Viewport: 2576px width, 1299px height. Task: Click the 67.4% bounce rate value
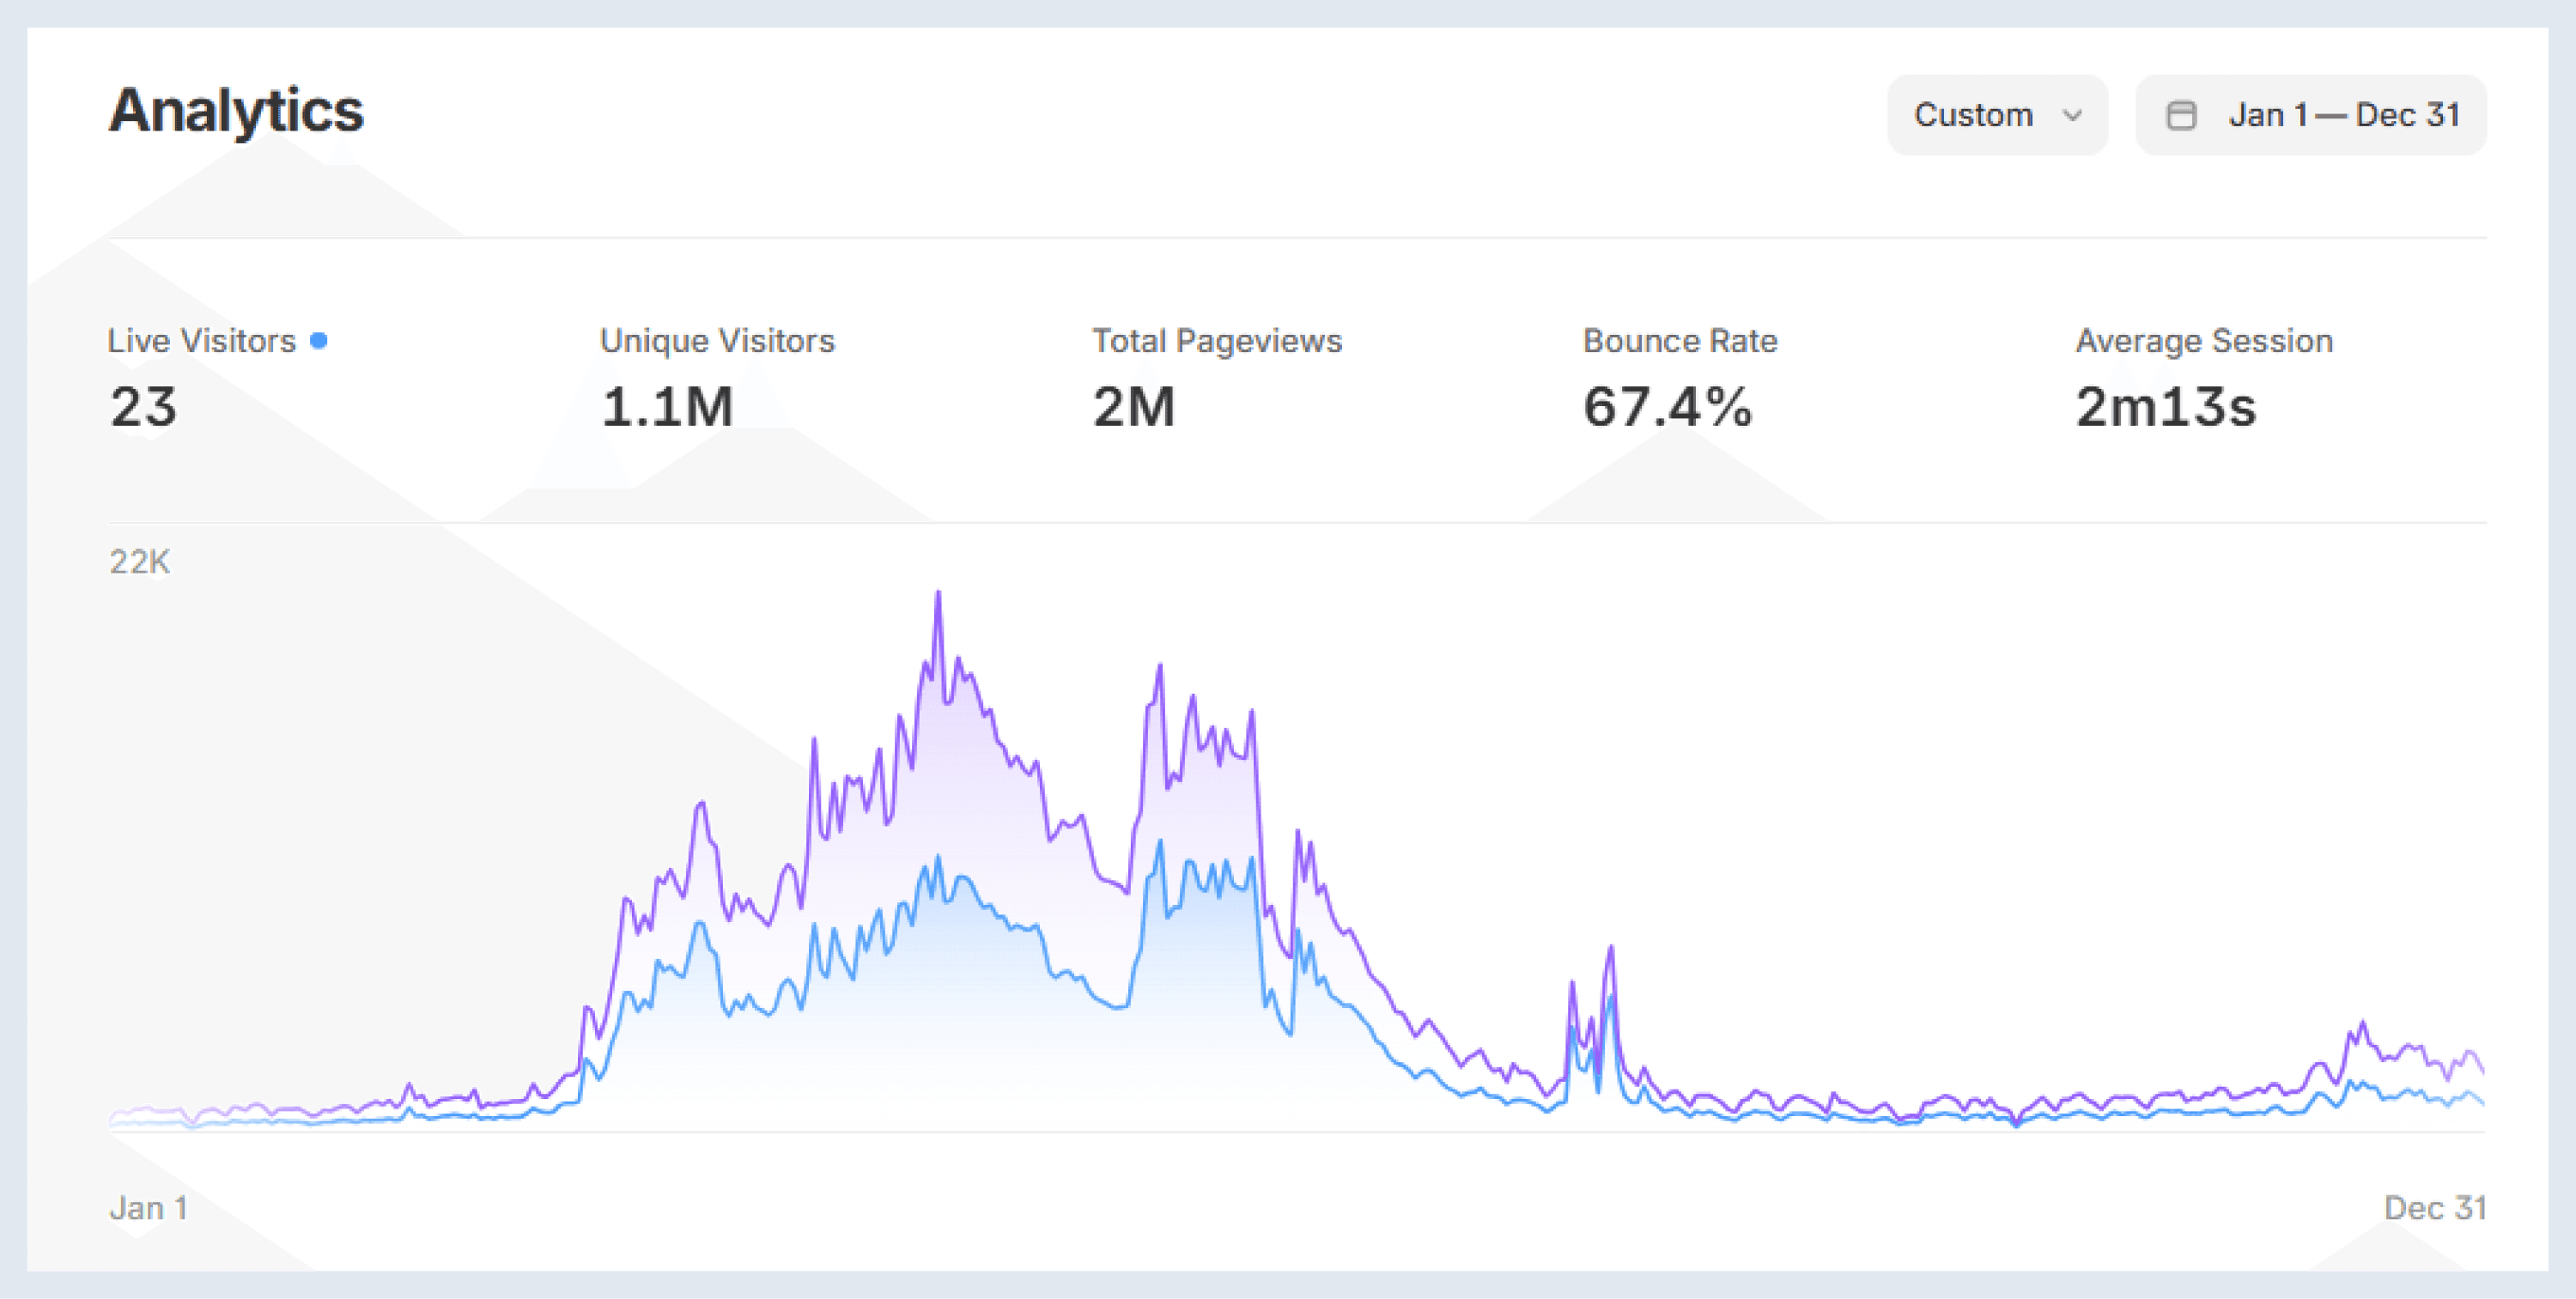click(1667, 407)
